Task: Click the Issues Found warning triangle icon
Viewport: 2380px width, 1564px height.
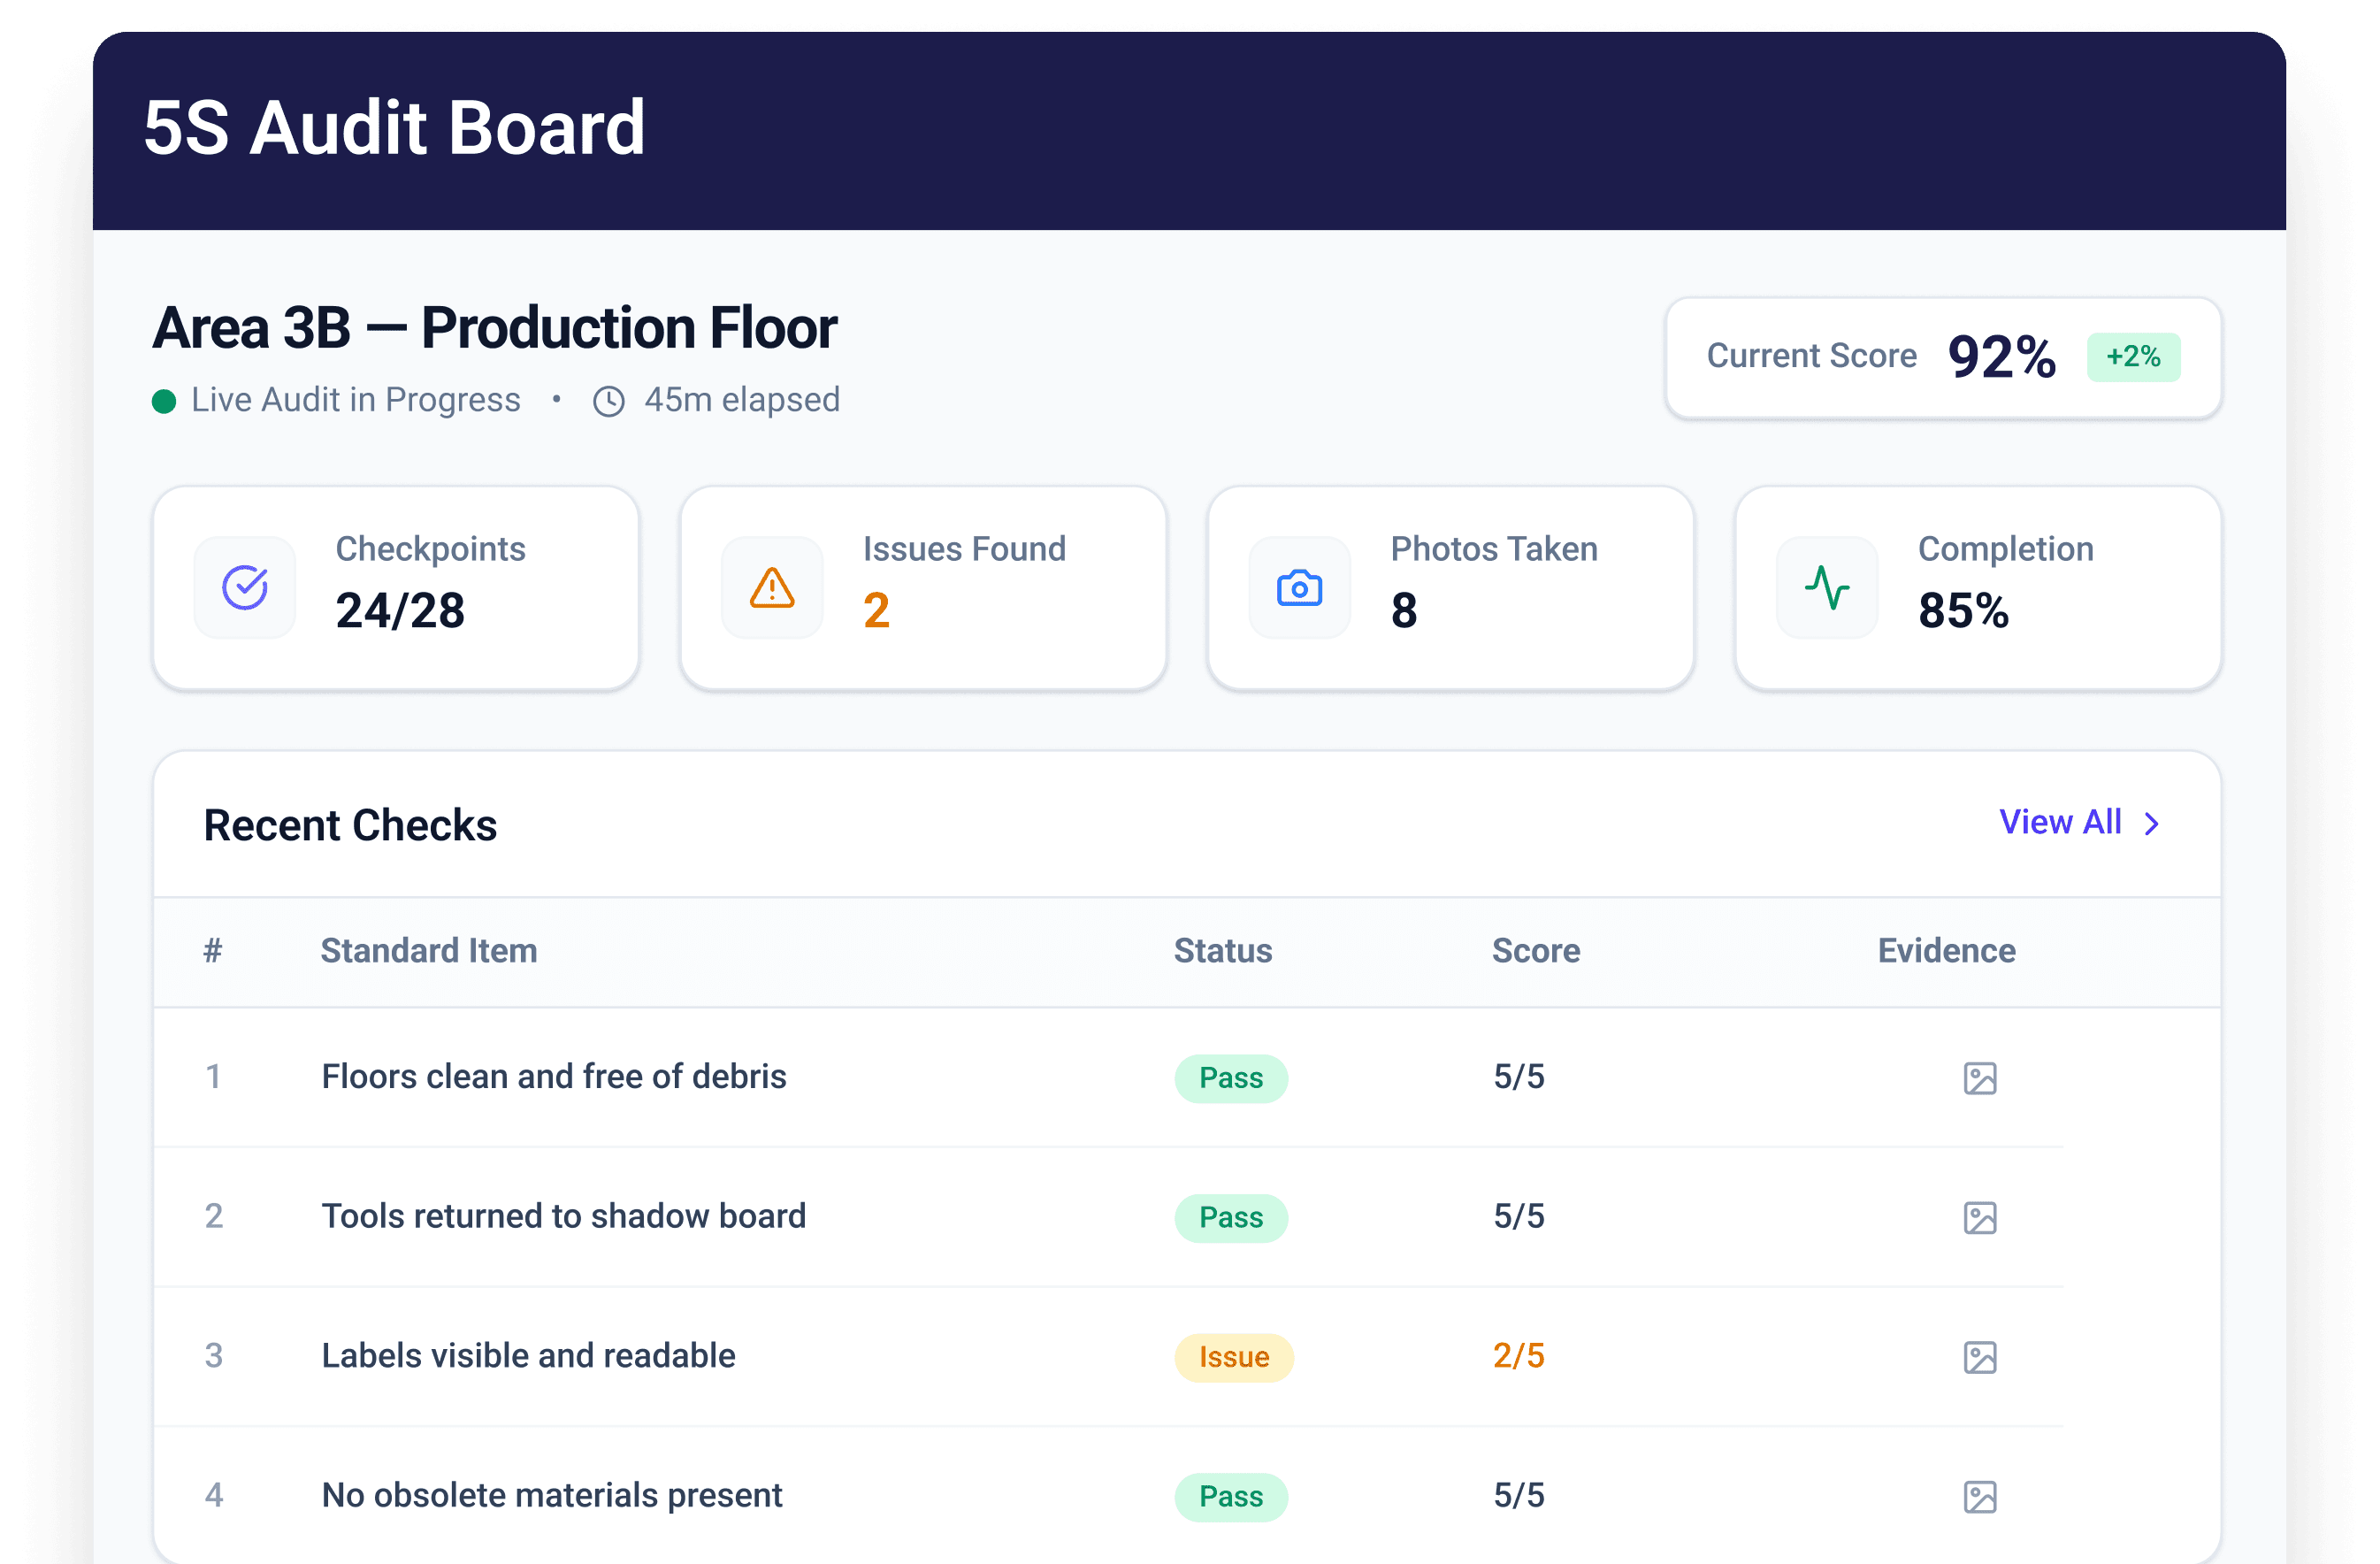Action: click(x=772, y=588)
